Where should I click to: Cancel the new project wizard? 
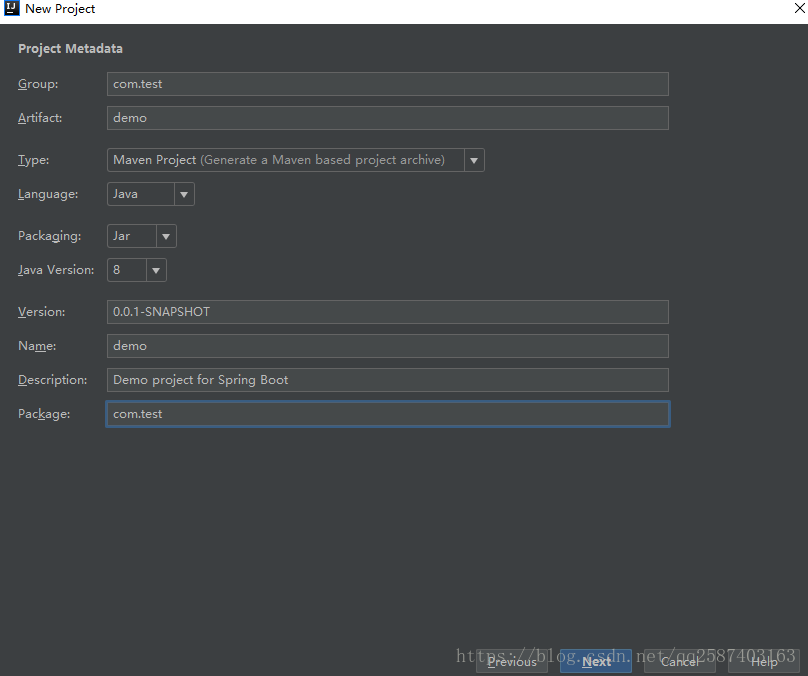(680, 661)
